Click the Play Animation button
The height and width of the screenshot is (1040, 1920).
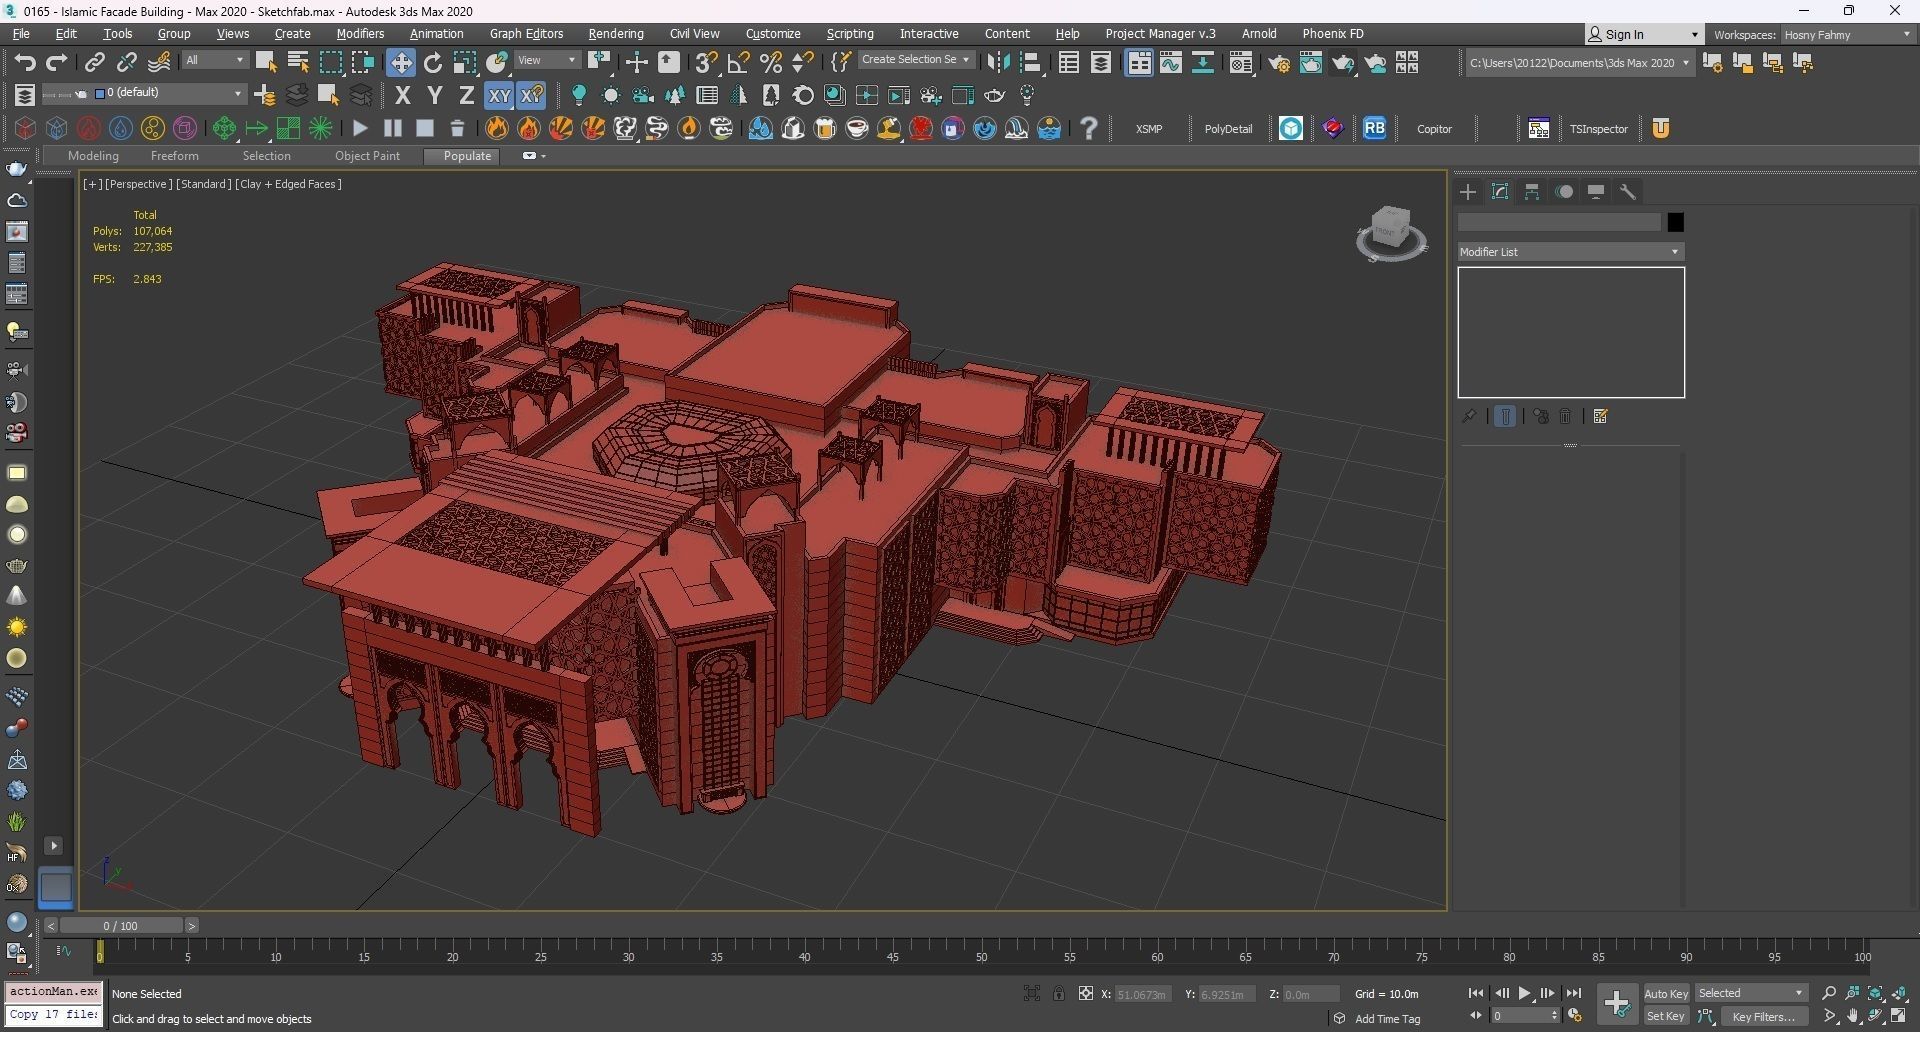[1524, 993]
